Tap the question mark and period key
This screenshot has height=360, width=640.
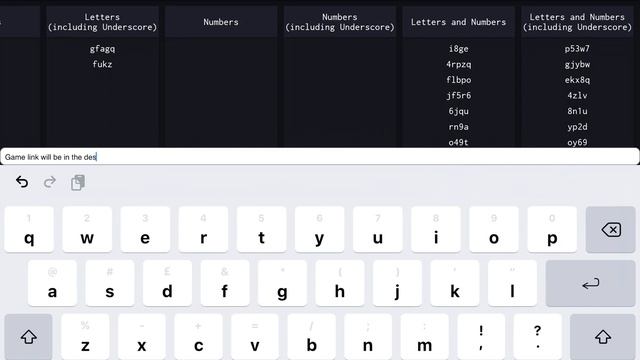538,337
